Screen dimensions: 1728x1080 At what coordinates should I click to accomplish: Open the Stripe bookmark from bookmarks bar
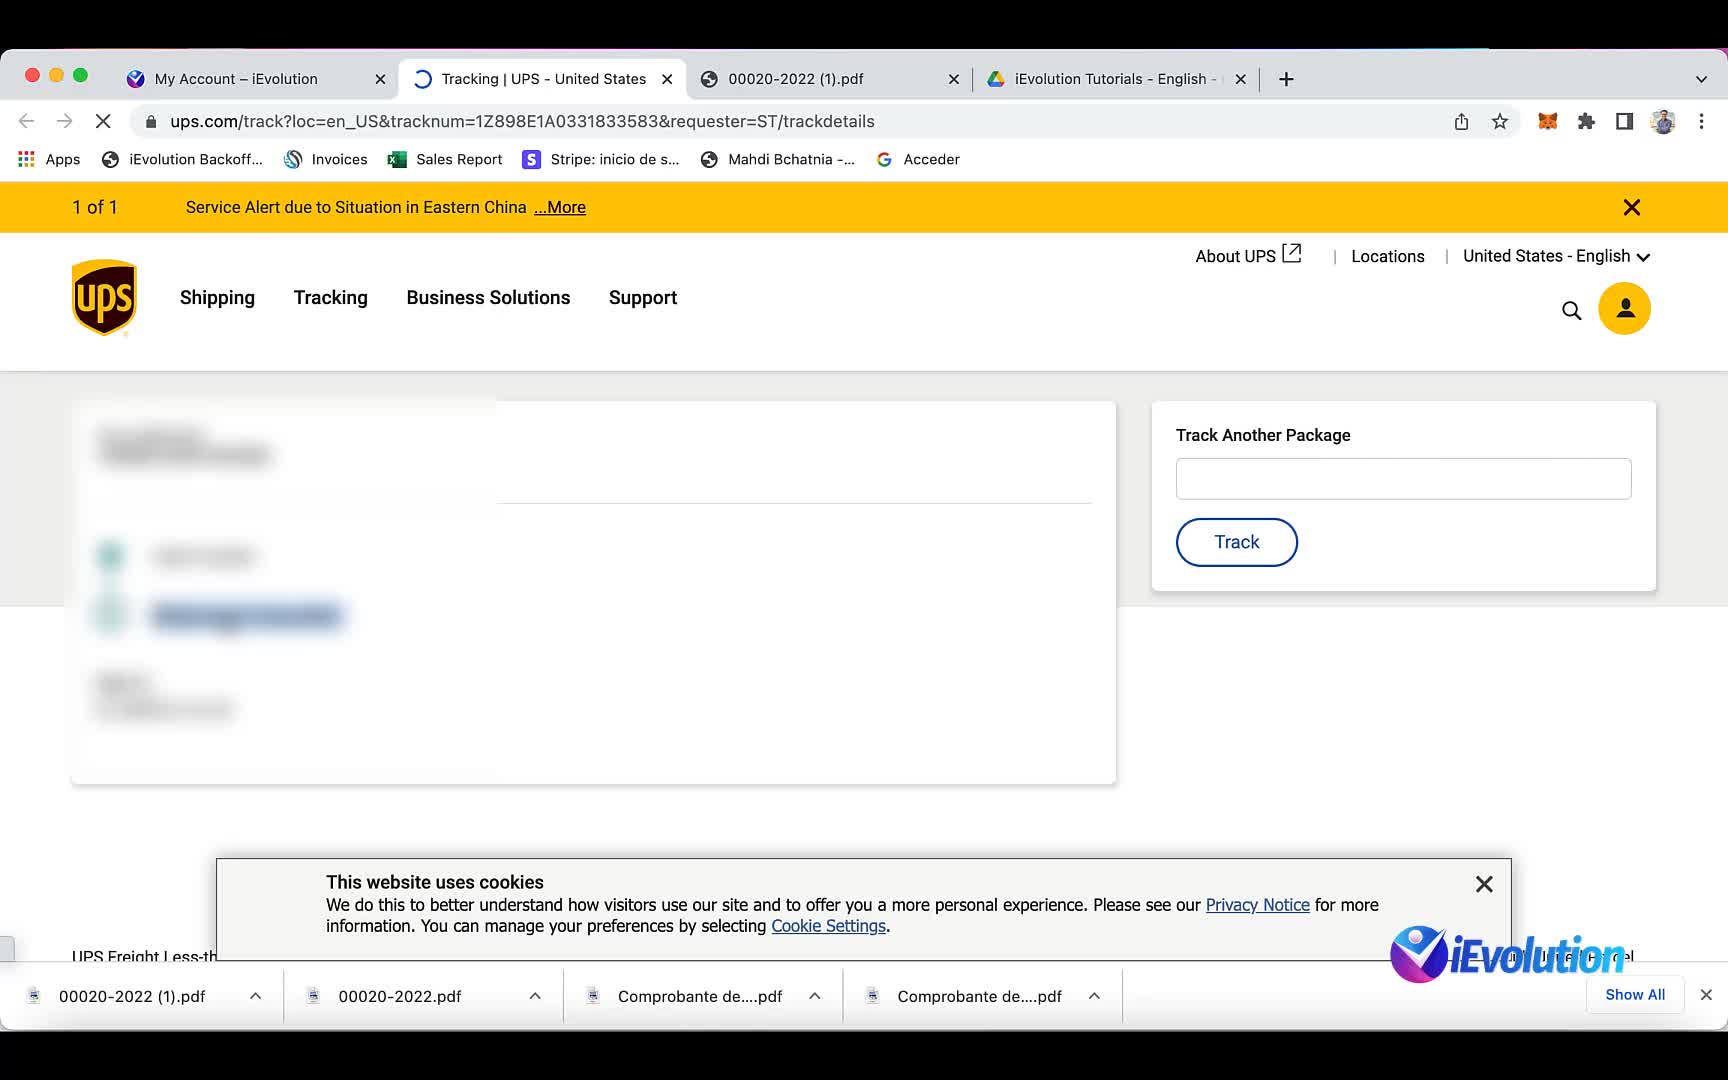[x=600, y=159]
